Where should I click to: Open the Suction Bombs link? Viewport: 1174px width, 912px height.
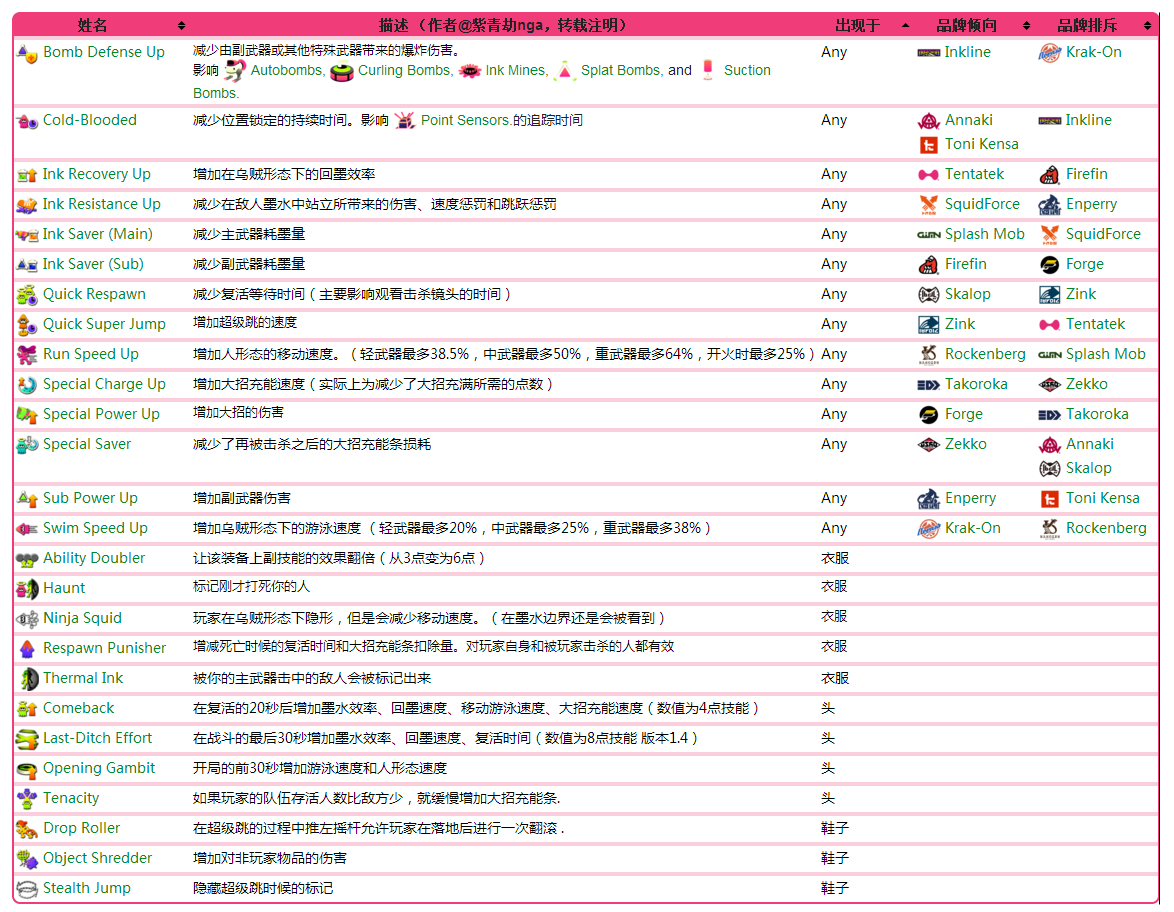click(747, 70)
